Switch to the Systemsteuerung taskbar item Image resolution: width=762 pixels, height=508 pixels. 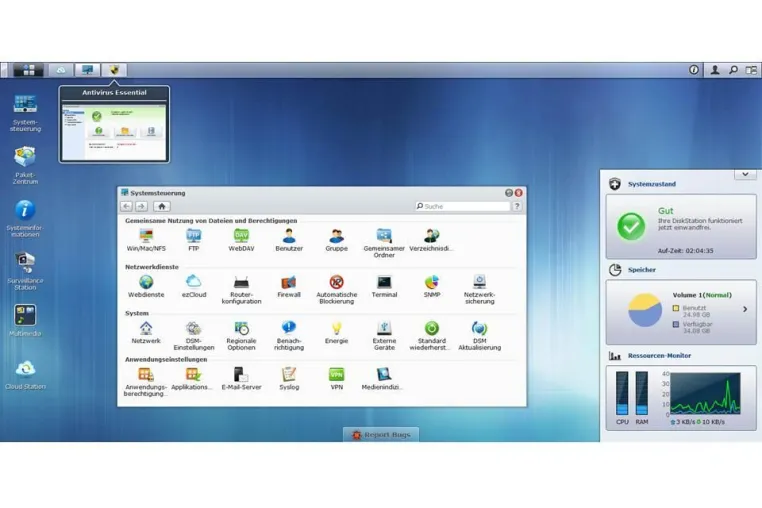click(87, 70)
